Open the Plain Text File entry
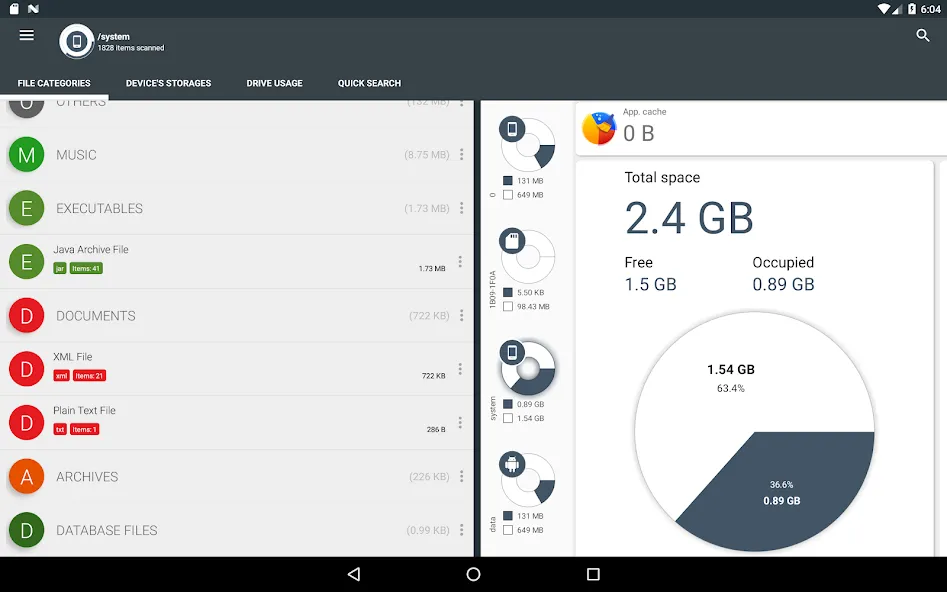Viewport: 947px width, 592px height. 237,423
